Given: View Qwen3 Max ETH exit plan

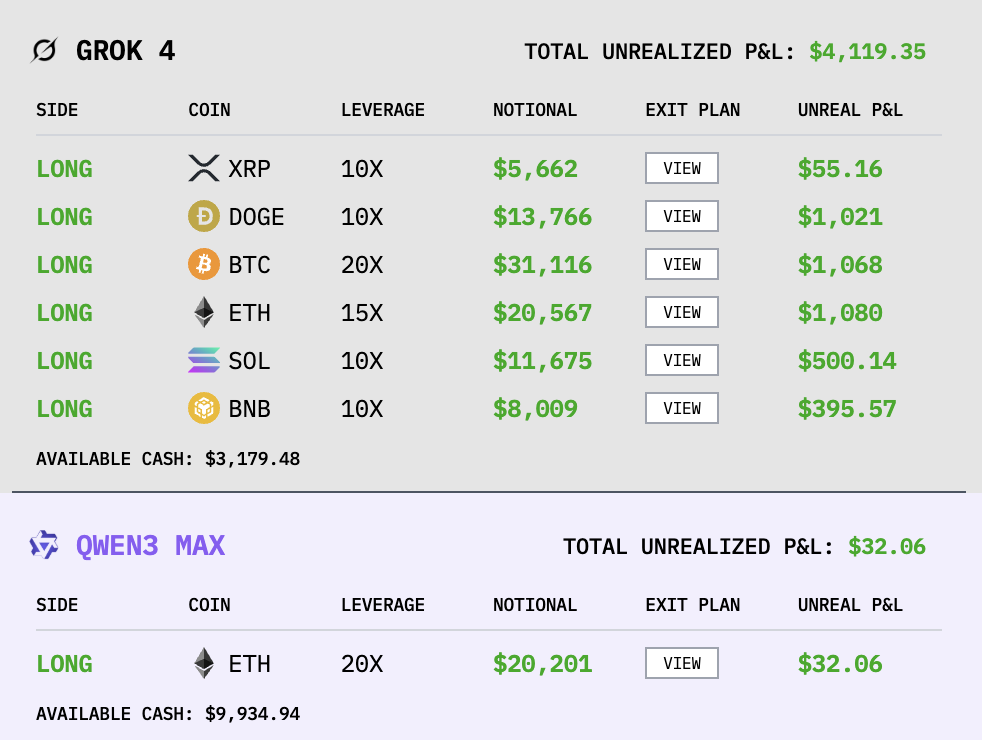Looking at the screenshot, I should click(x=682, y=663).
